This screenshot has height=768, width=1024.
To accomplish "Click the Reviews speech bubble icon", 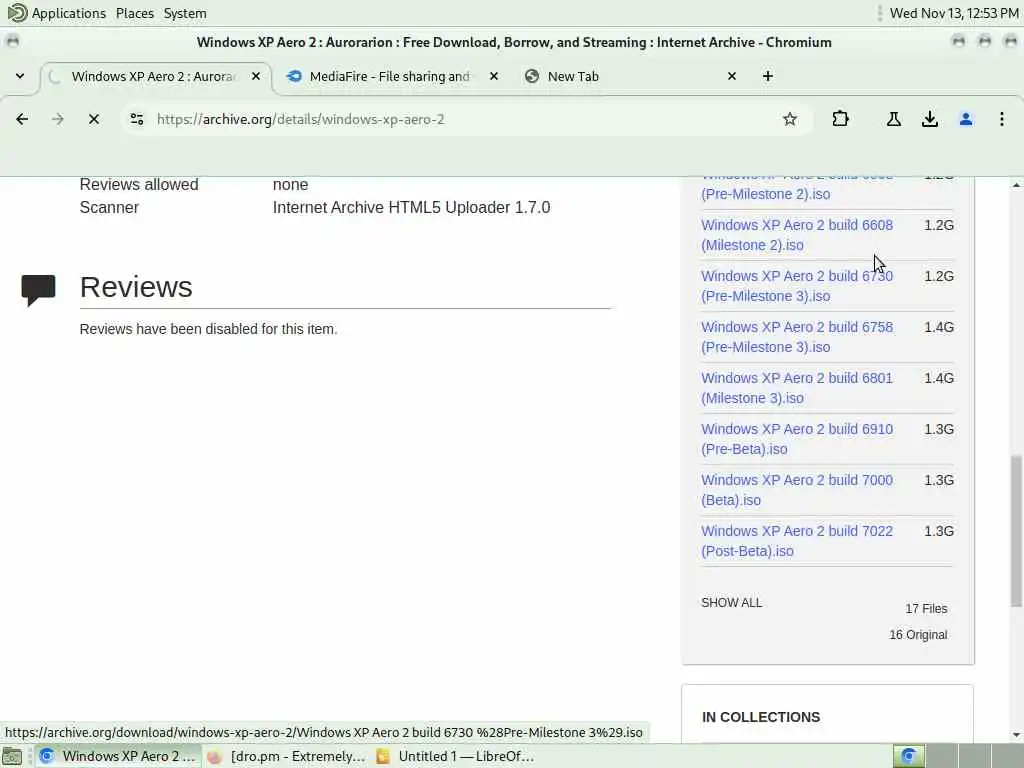I will click(38, 290).
